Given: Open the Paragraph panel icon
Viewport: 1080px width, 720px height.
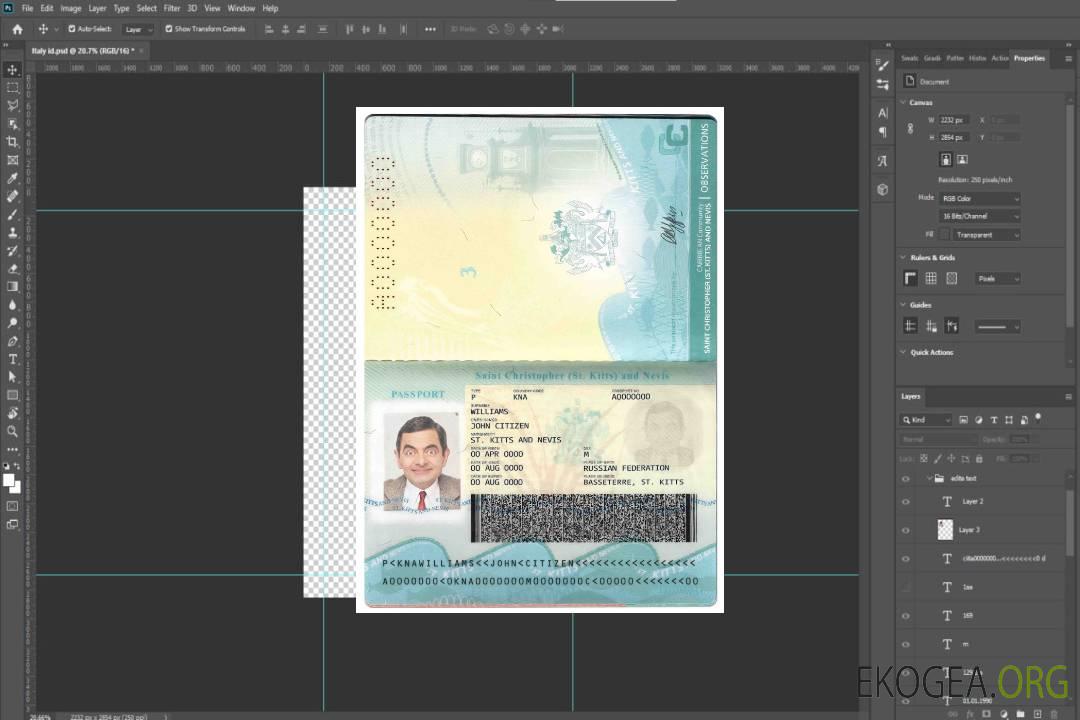Looking at the screenshot, I should coord(882,132).
